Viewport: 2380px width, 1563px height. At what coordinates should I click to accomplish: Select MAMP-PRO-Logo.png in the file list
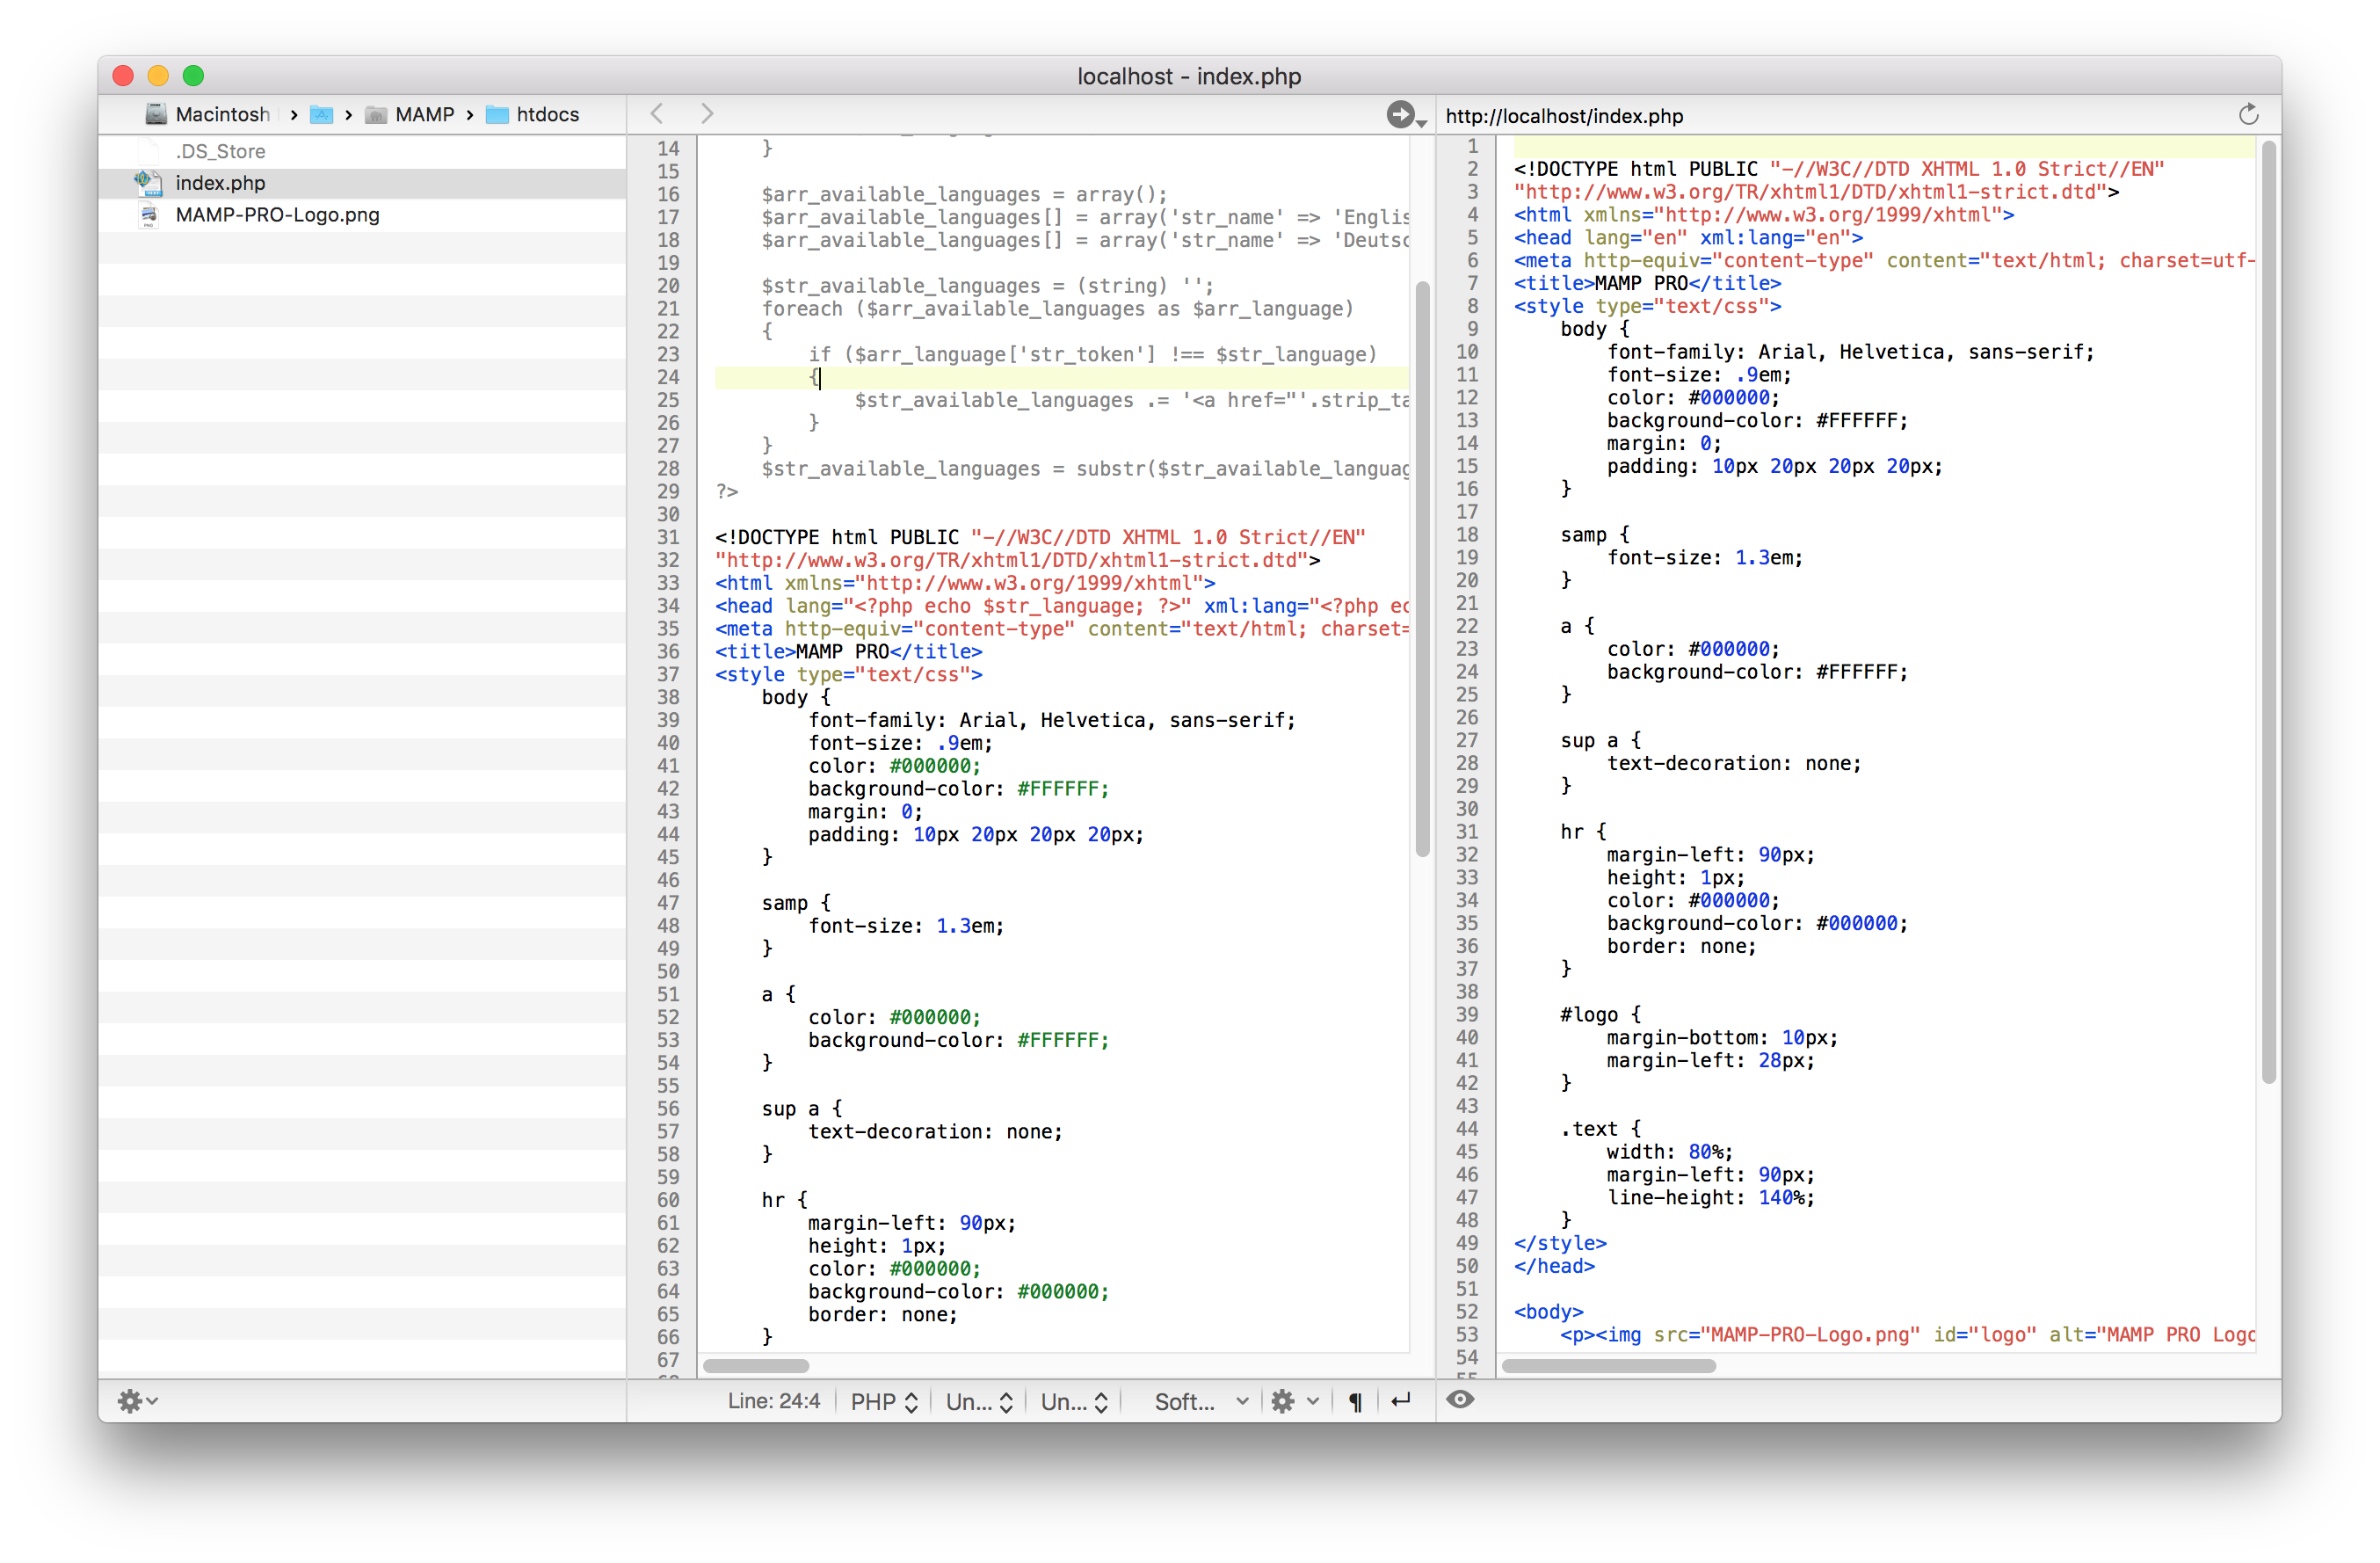362,215
